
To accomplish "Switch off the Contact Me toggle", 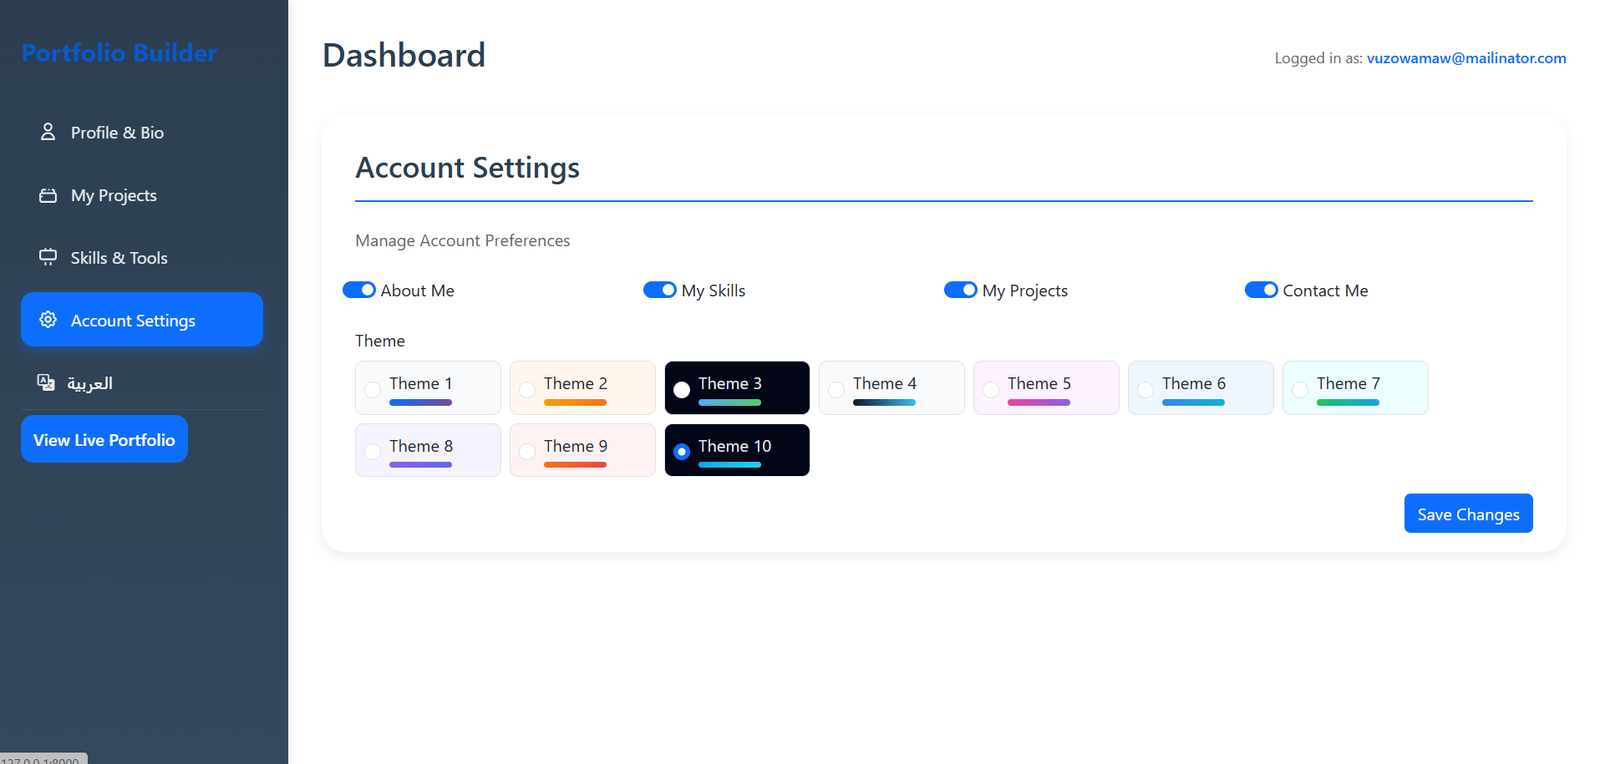I will pos(1261,290).
